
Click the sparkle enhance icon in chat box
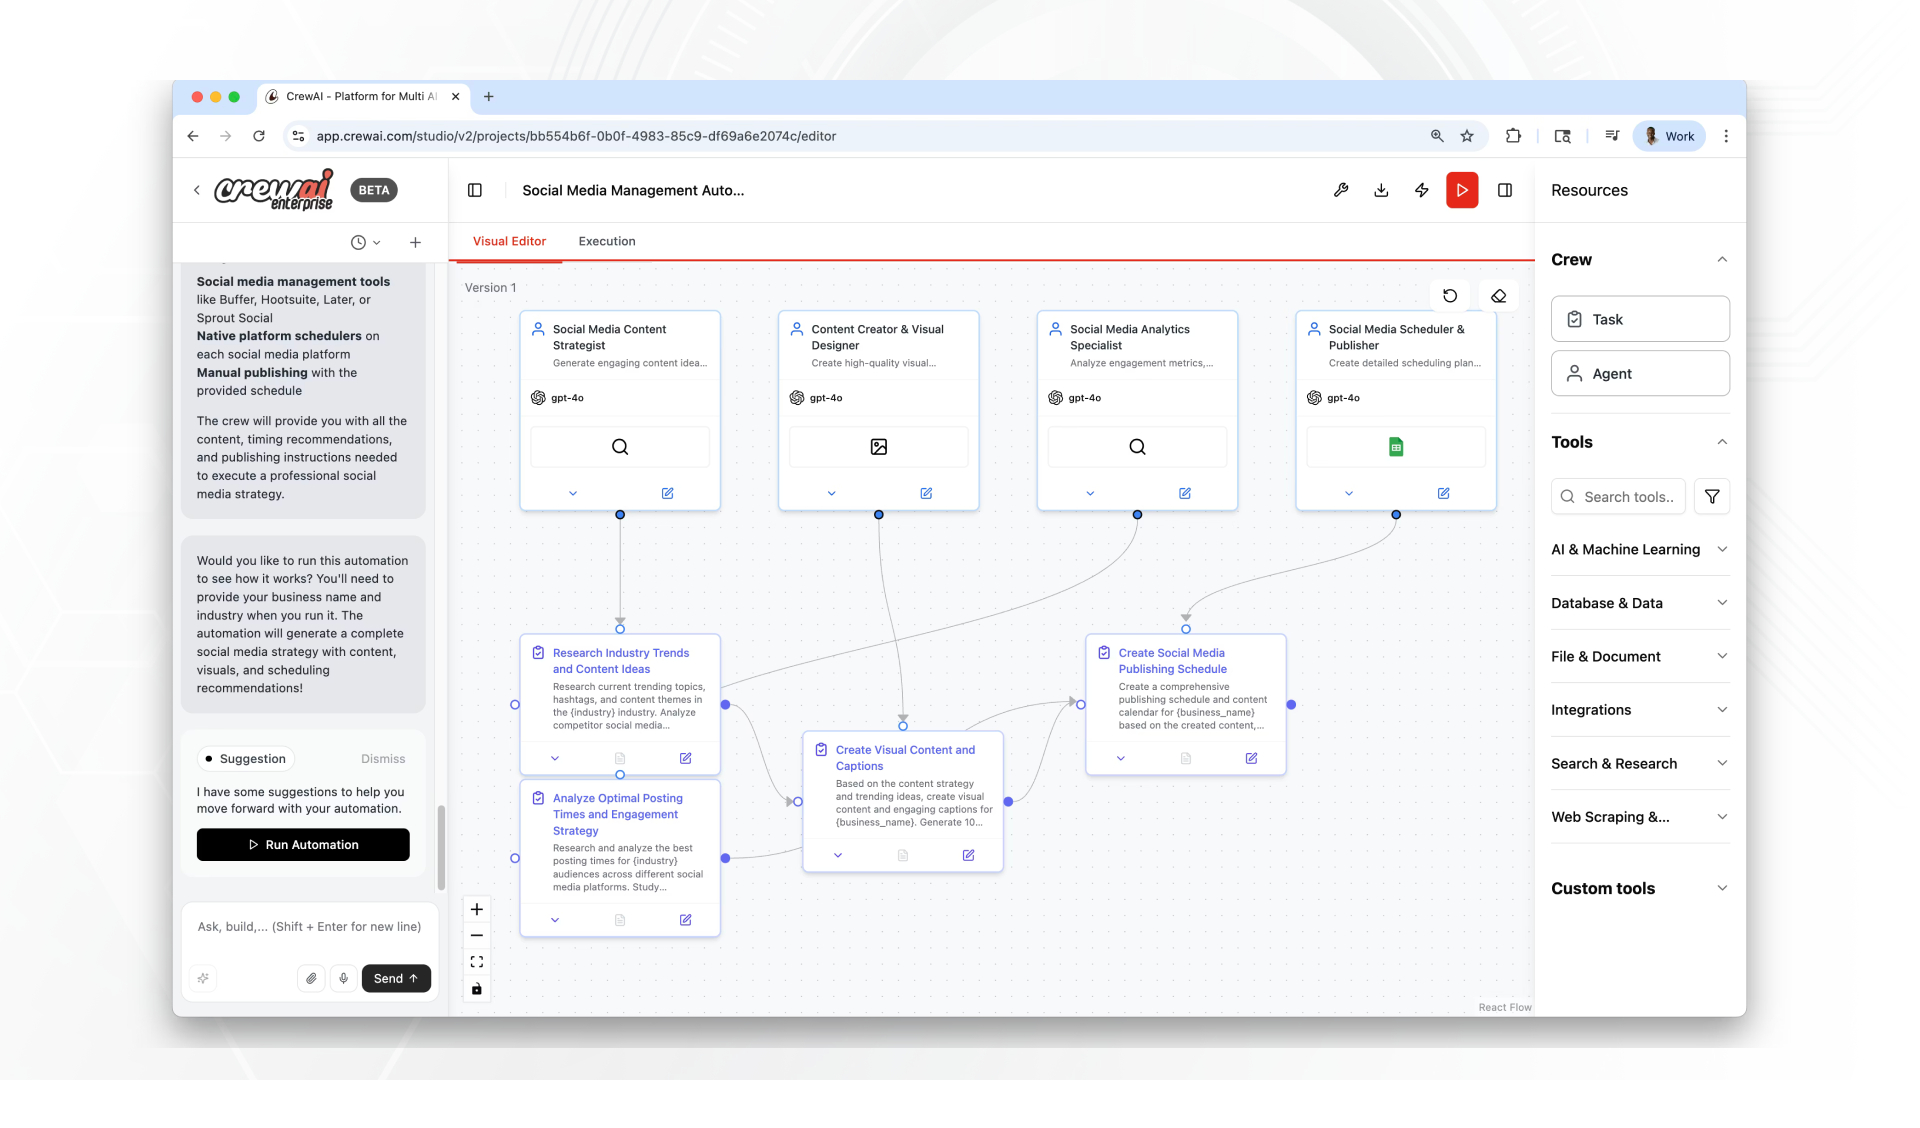coord(203,978)
